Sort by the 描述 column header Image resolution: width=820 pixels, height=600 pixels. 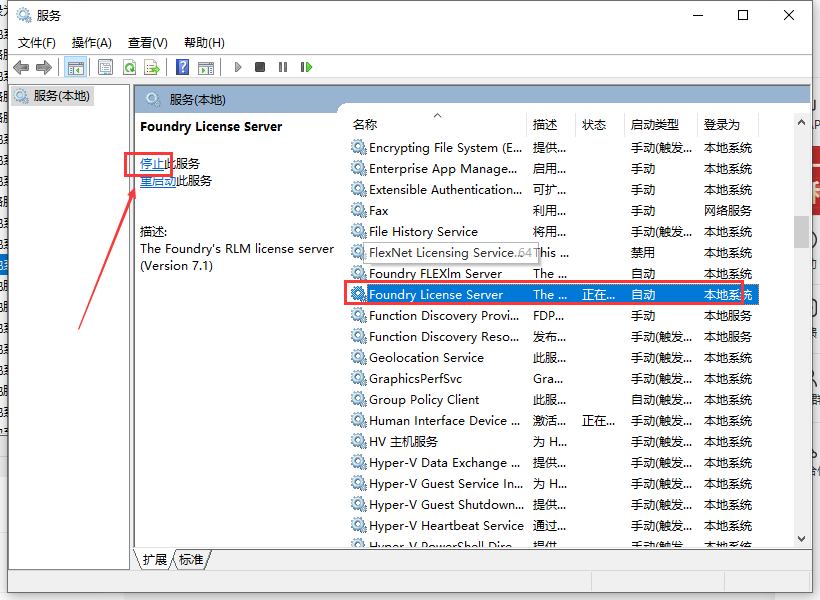(x=551, y=124)
